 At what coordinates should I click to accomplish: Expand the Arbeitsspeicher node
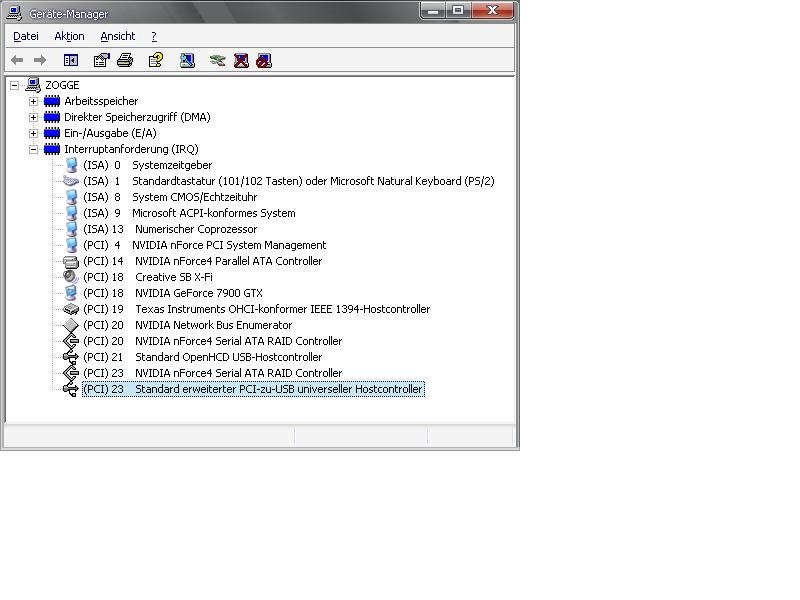(33, 101)
